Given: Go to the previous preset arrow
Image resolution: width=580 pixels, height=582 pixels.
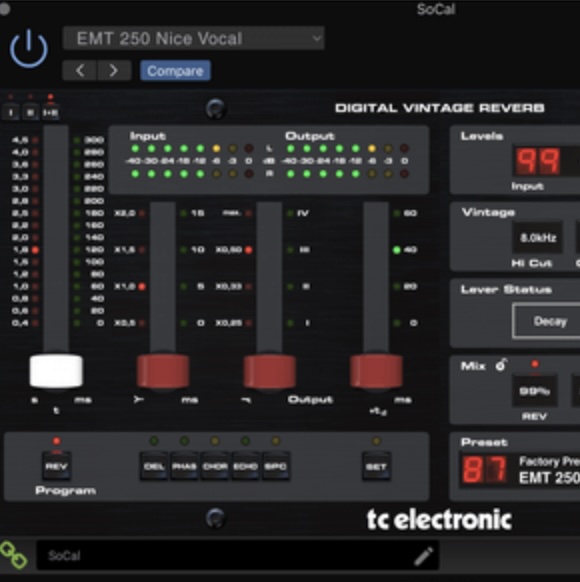Looking at the screenshot, I should coord(80,70).
